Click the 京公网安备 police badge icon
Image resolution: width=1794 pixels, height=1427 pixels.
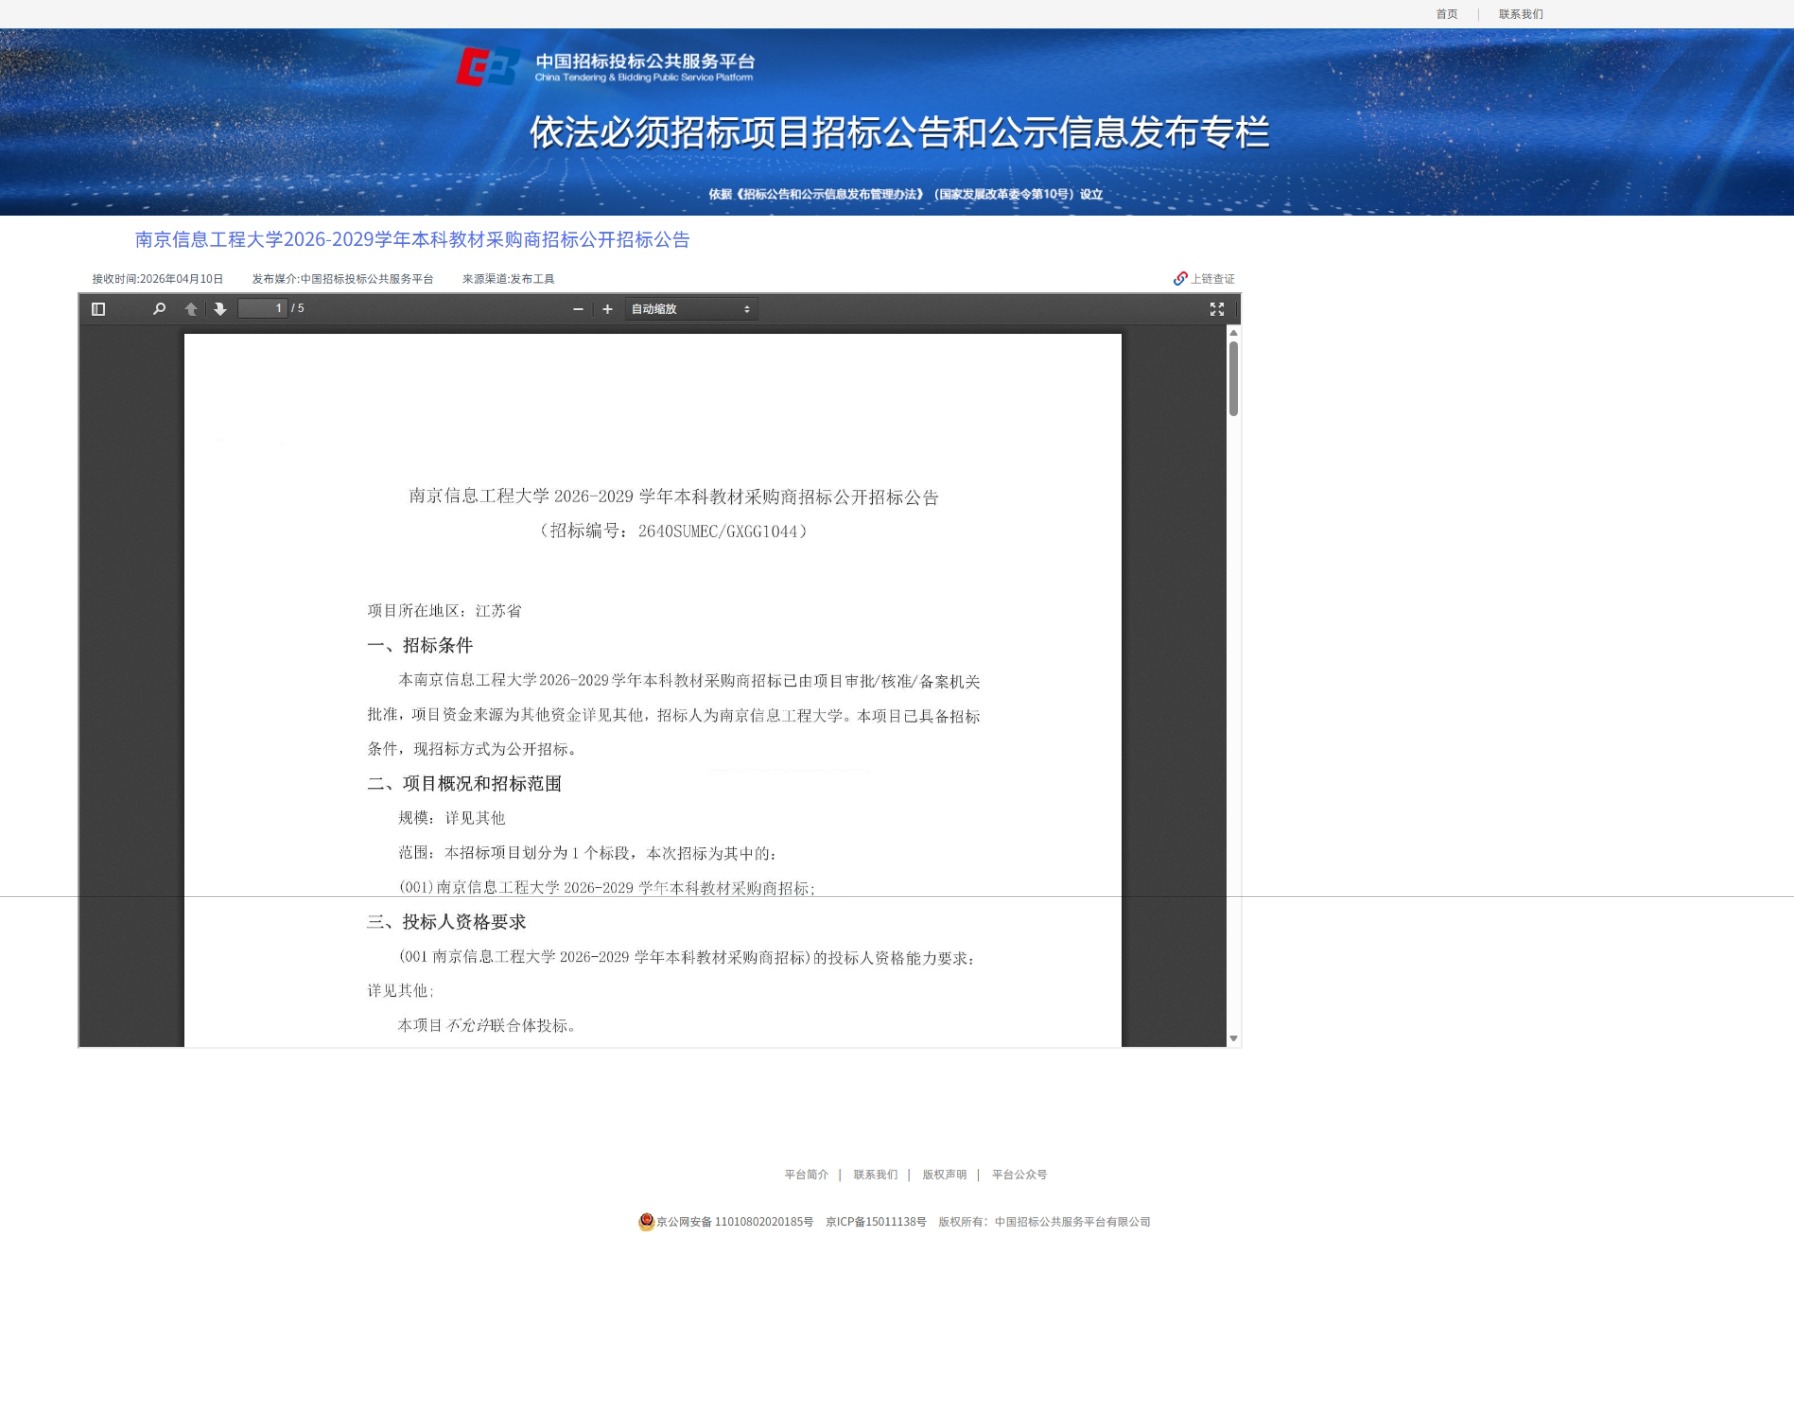coord(646,1222)
